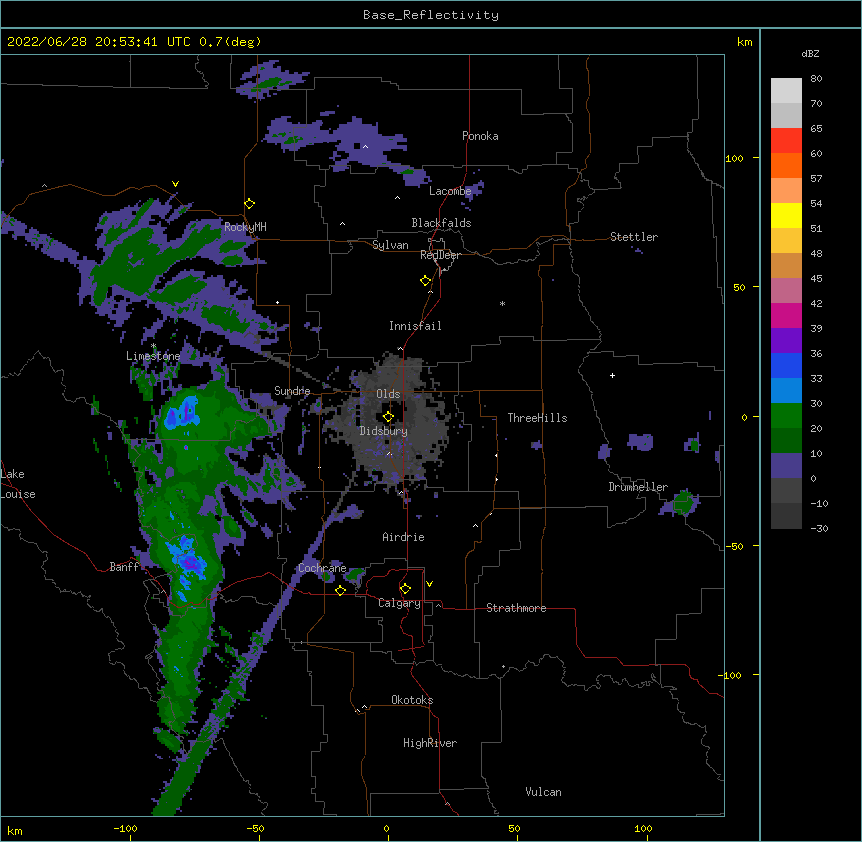Image resolution: width=862 pixels, height=842 pixels.
Task: Click the yellow V marker north of RockyMH
Action: 175,184
